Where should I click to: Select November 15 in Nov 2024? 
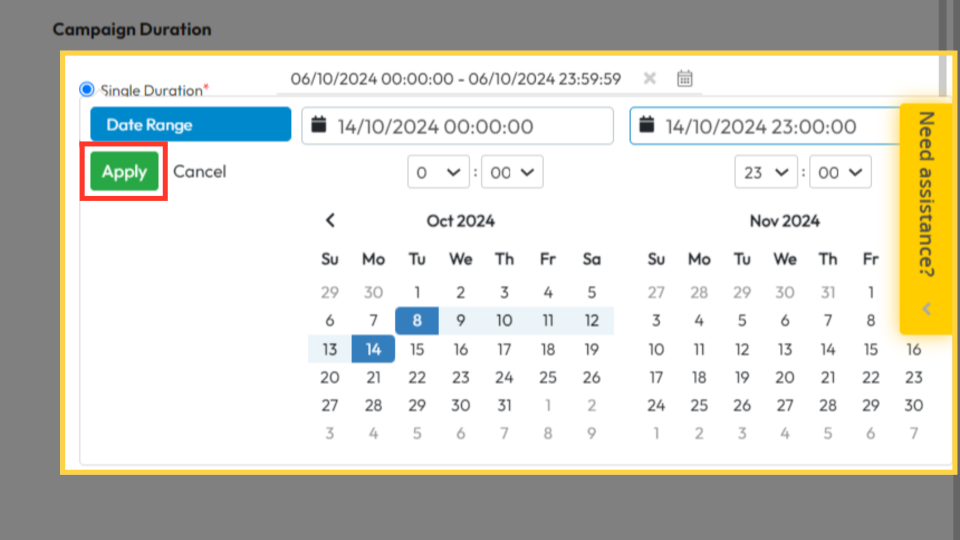(871, 349)
